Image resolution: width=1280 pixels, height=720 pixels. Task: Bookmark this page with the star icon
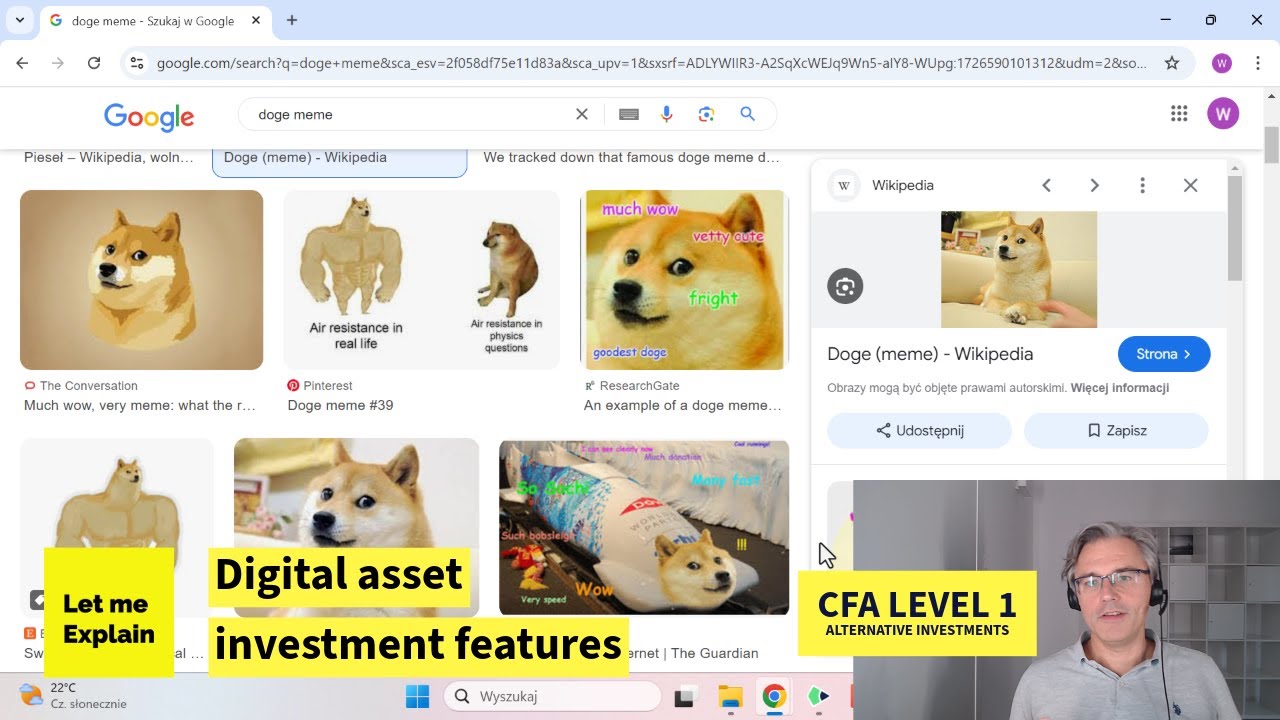coord(1172,63)
